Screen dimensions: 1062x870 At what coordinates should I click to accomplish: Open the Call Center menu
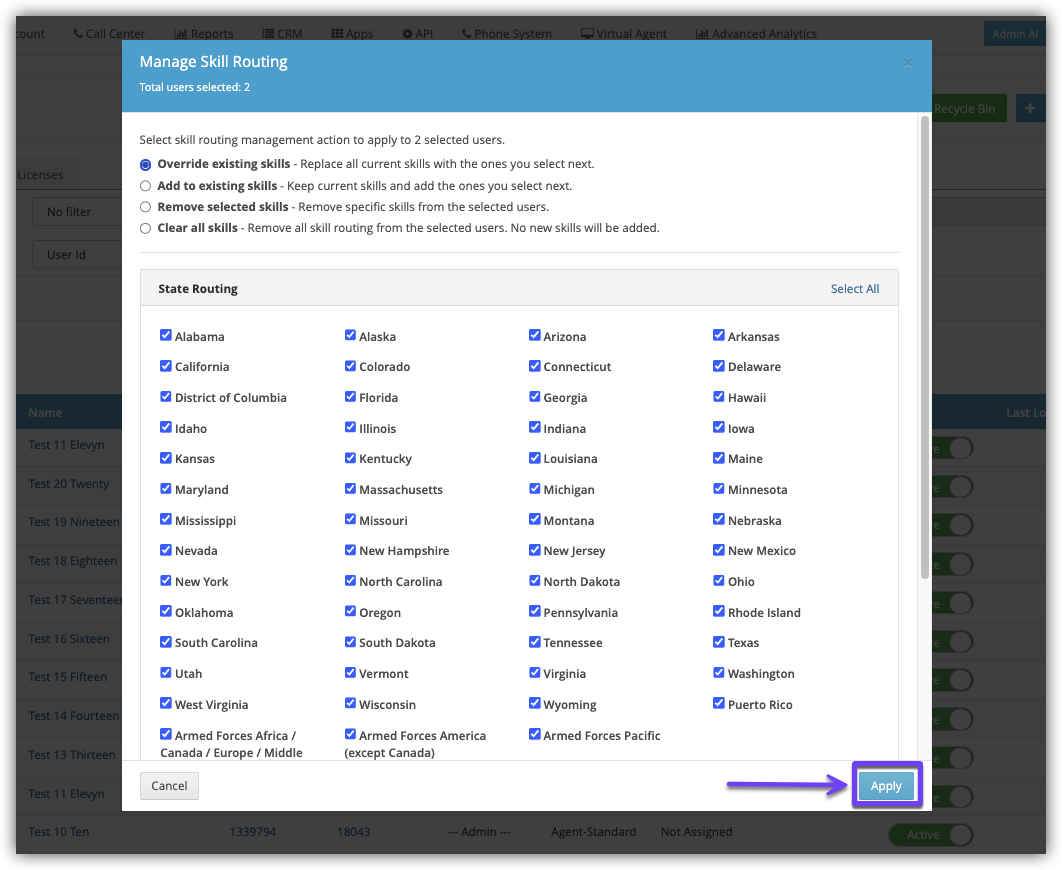(x=109, y=33)
